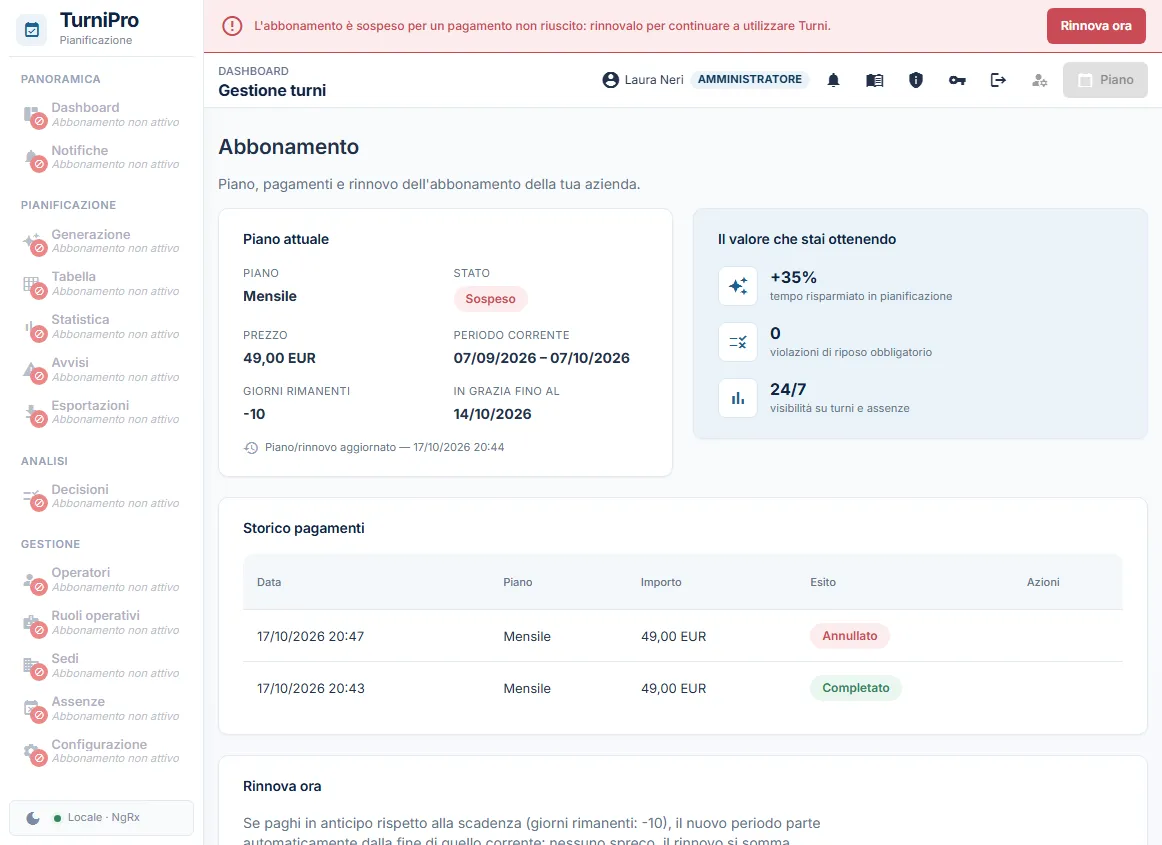Click the Rinnova ora section heading
The height and width of the screenshot is (845, 1162).
pos(282,786)
